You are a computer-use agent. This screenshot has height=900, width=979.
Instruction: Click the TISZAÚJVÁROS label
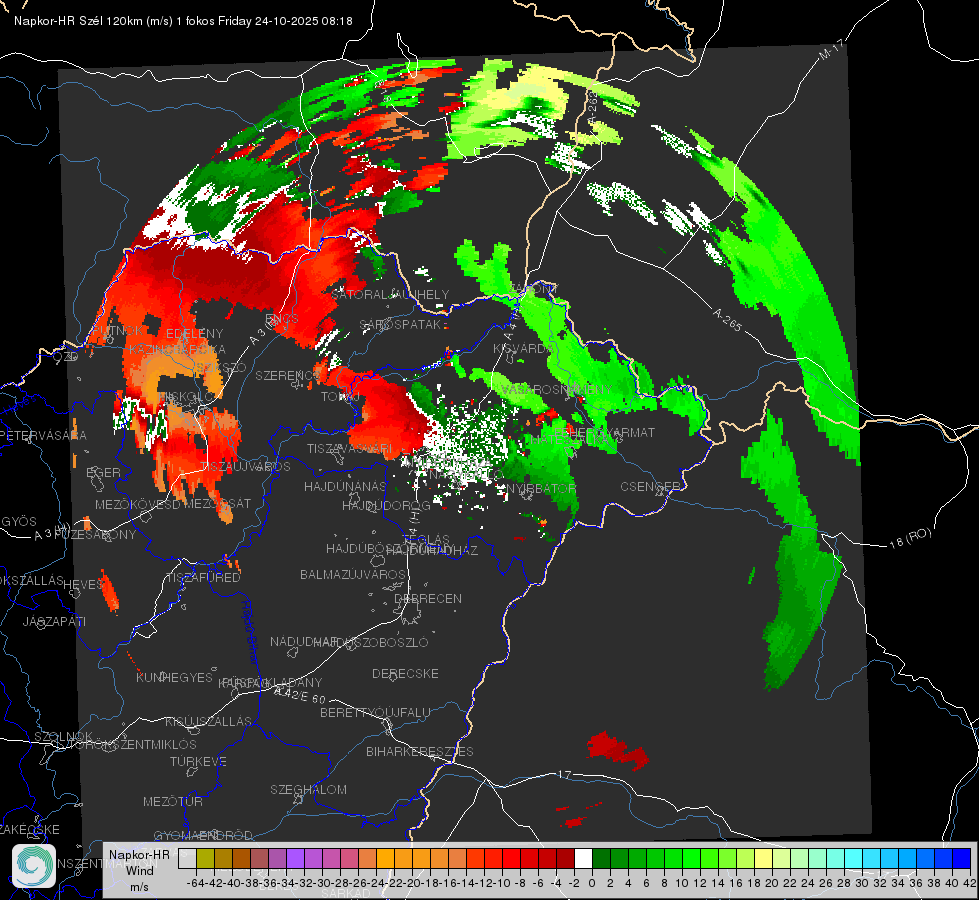tap(247, 467)
